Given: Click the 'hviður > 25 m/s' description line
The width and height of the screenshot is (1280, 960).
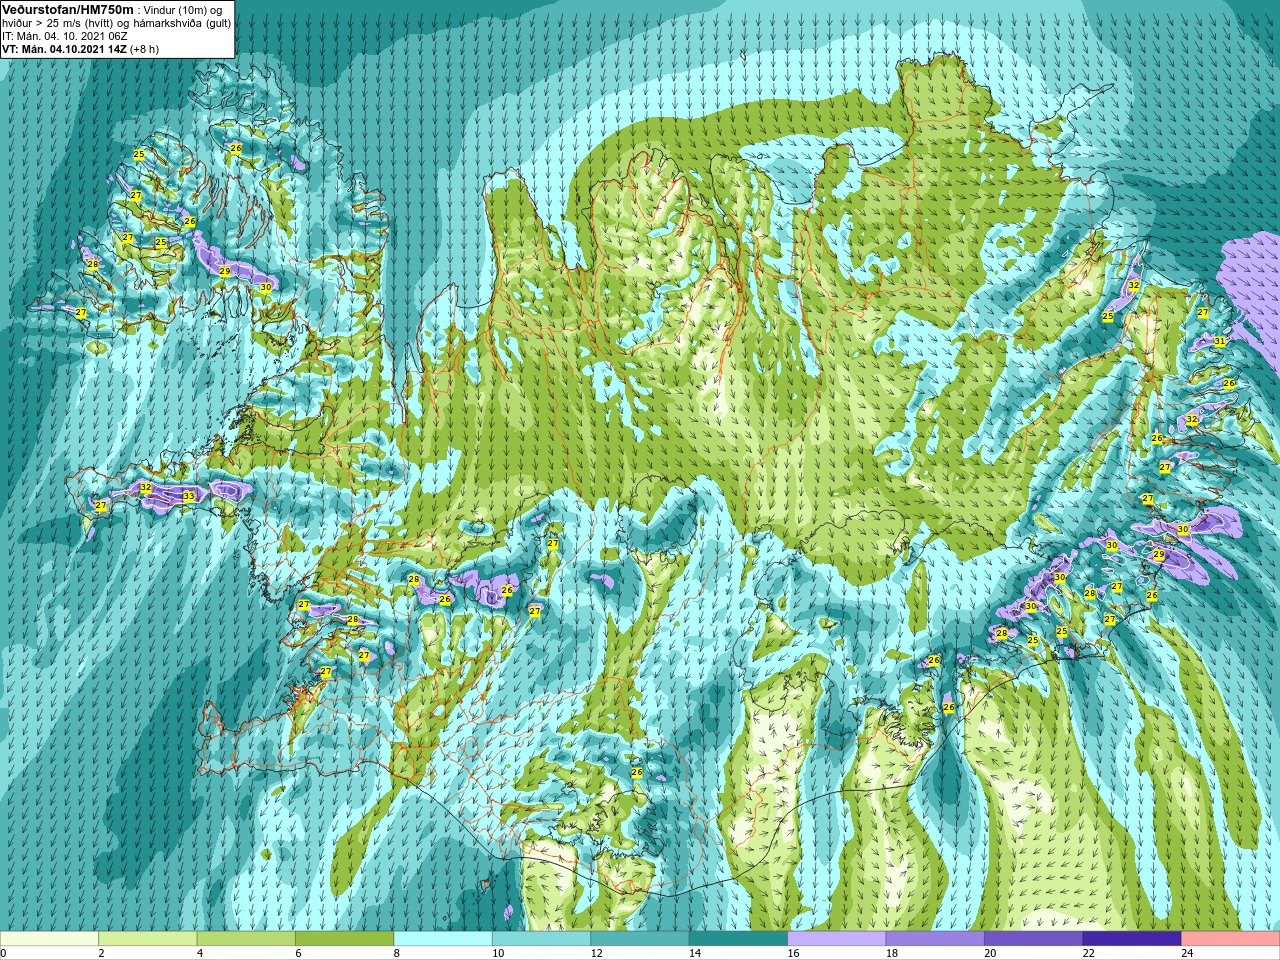Looking at the screenshot, I should pos(117,22).
